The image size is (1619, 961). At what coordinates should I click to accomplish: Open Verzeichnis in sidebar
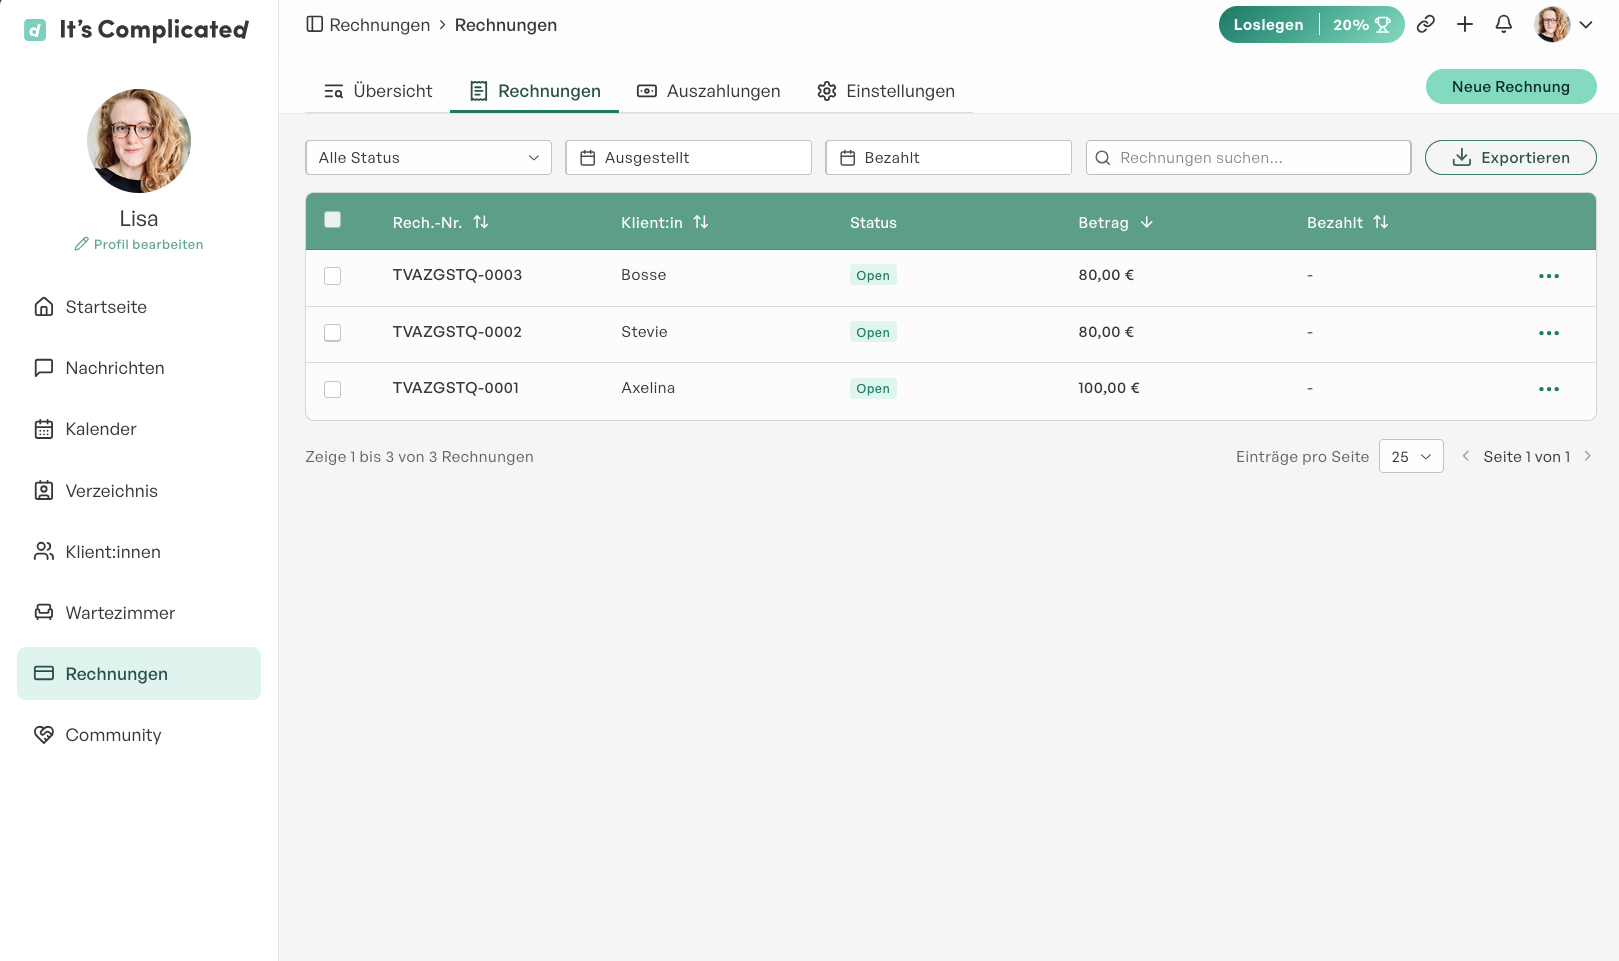139,491
